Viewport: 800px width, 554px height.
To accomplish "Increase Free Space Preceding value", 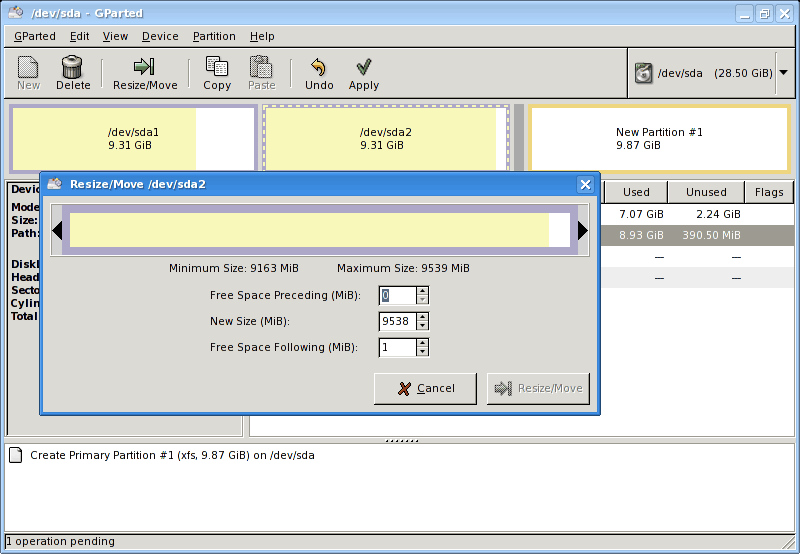I will tap(423, 291).
